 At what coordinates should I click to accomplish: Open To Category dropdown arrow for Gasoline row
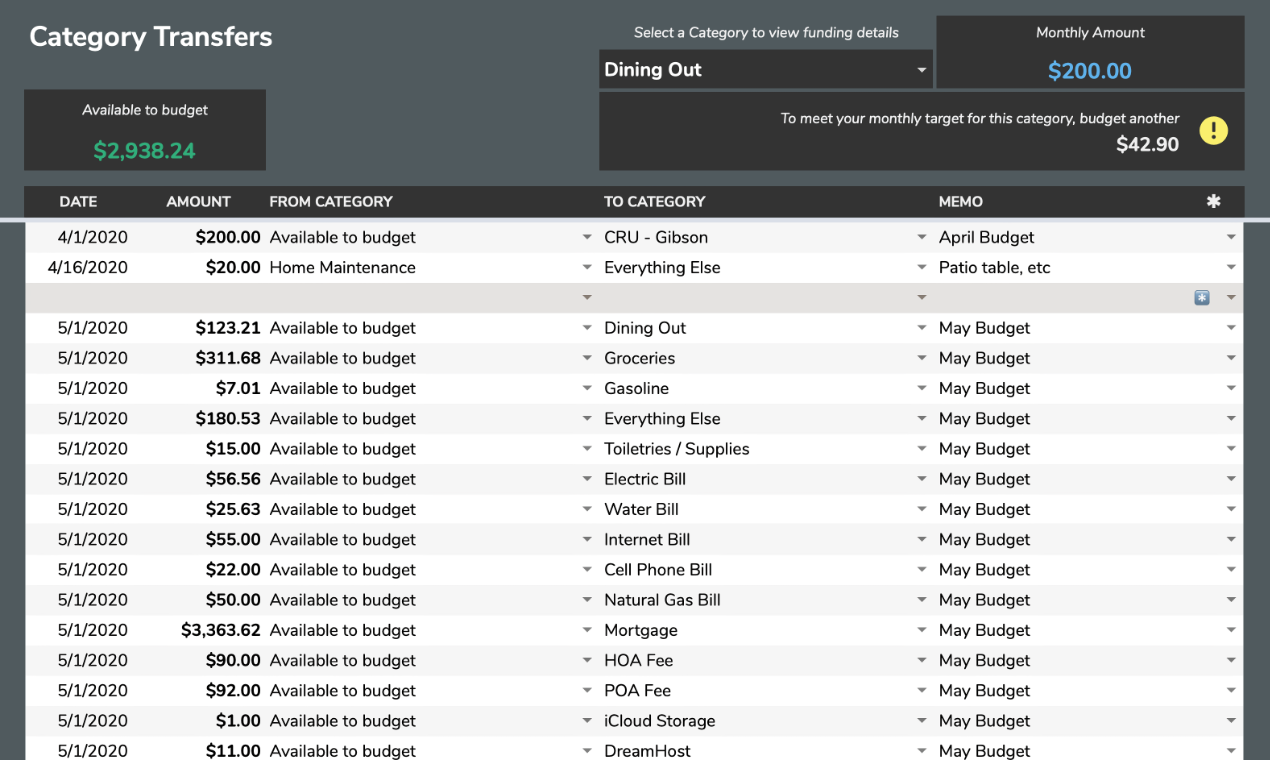[922, 388]
